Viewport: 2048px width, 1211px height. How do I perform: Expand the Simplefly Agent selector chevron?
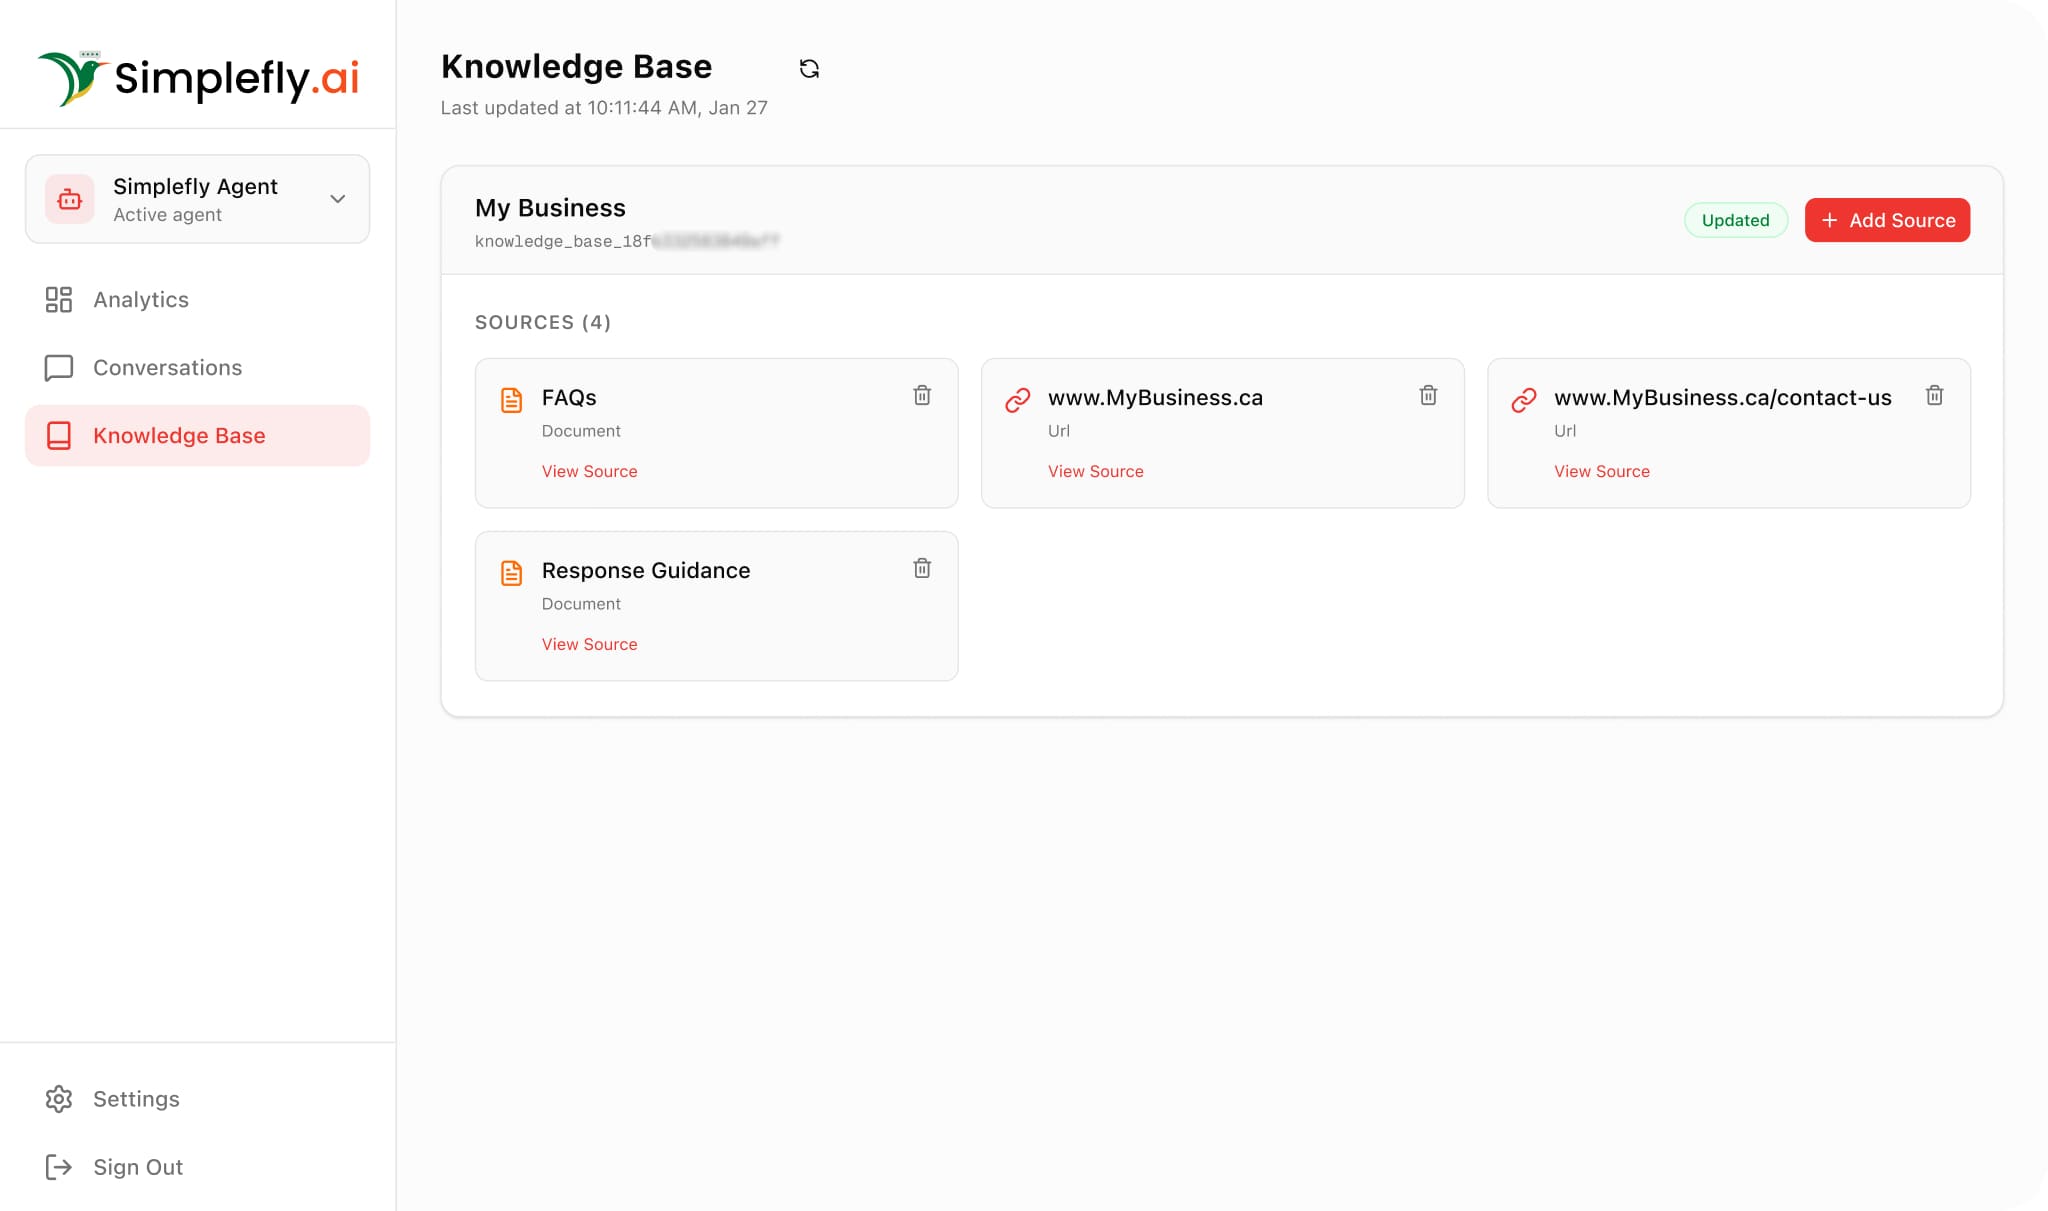tap(338, 199)
